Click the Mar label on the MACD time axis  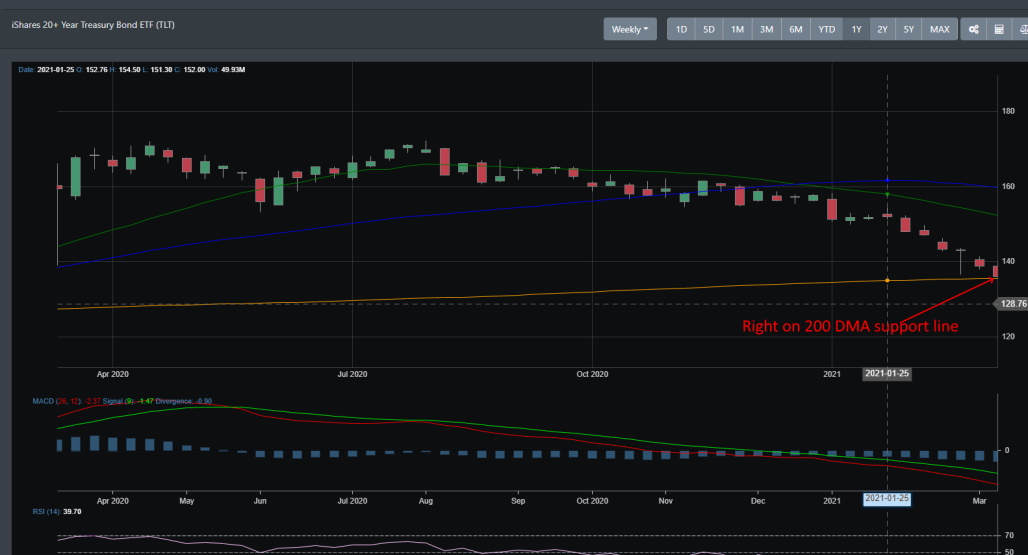979,501
